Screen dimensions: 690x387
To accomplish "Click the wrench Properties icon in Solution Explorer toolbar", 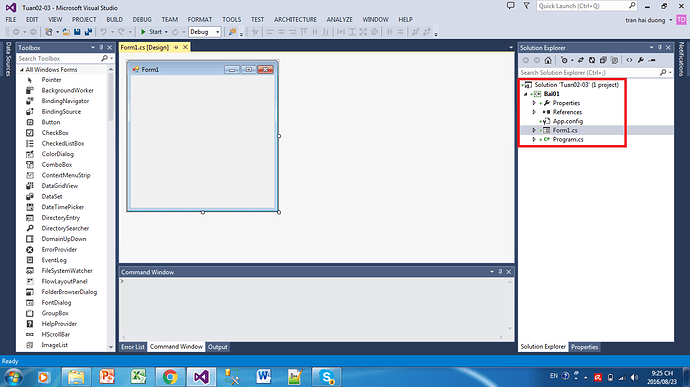I will pyautogui.click(x=641, y=60).
